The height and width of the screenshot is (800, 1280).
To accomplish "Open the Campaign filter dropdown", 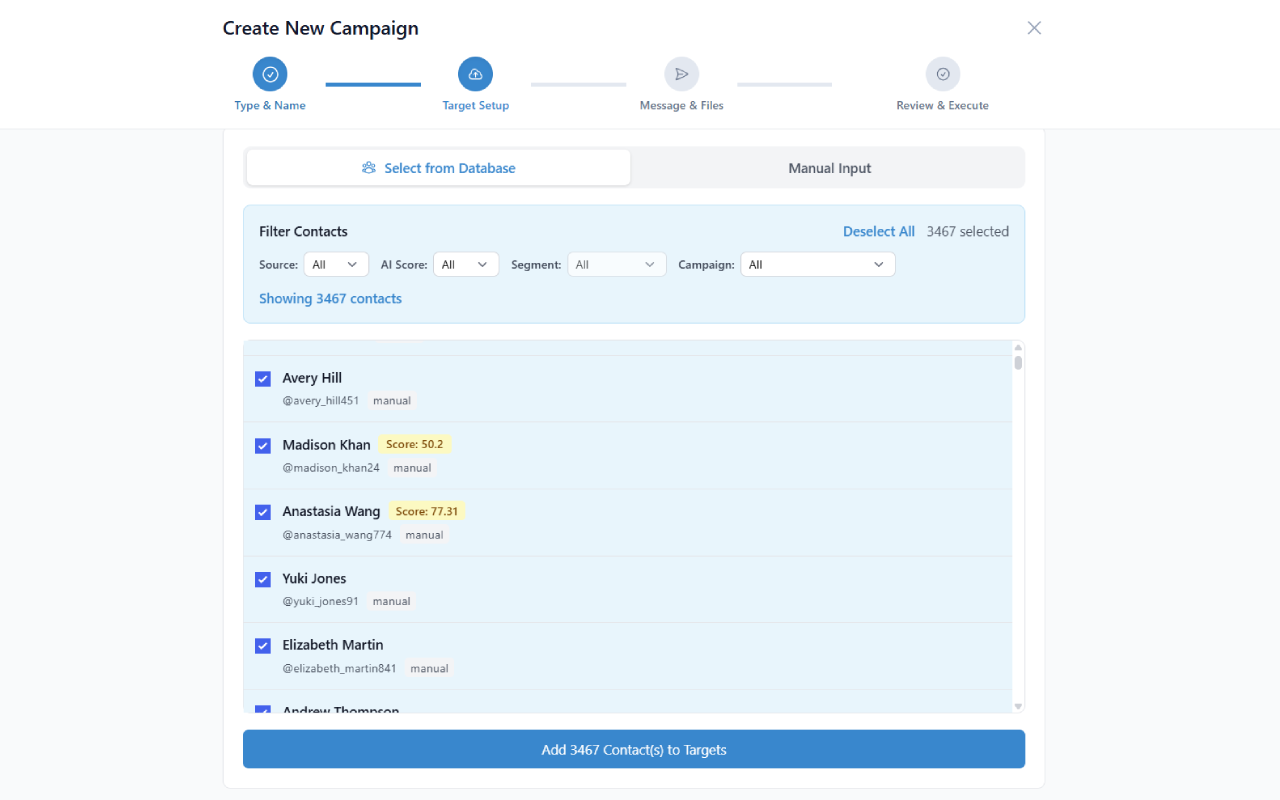I will coord(817,265).
